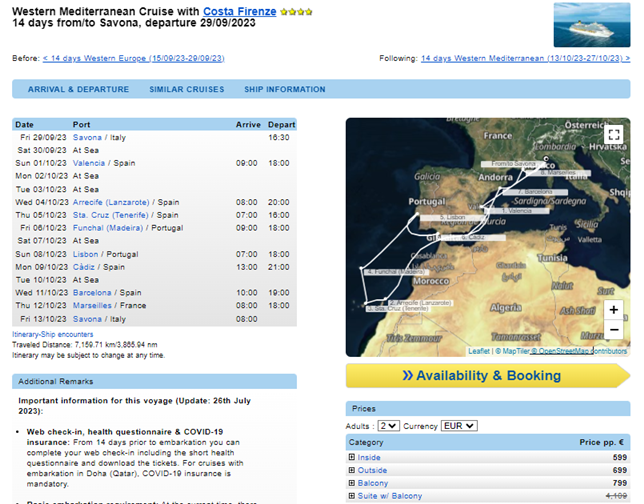The image size is (644, 504).
Task: Open the Costa Firenze ship link
Action: click(x=239, y=12)
